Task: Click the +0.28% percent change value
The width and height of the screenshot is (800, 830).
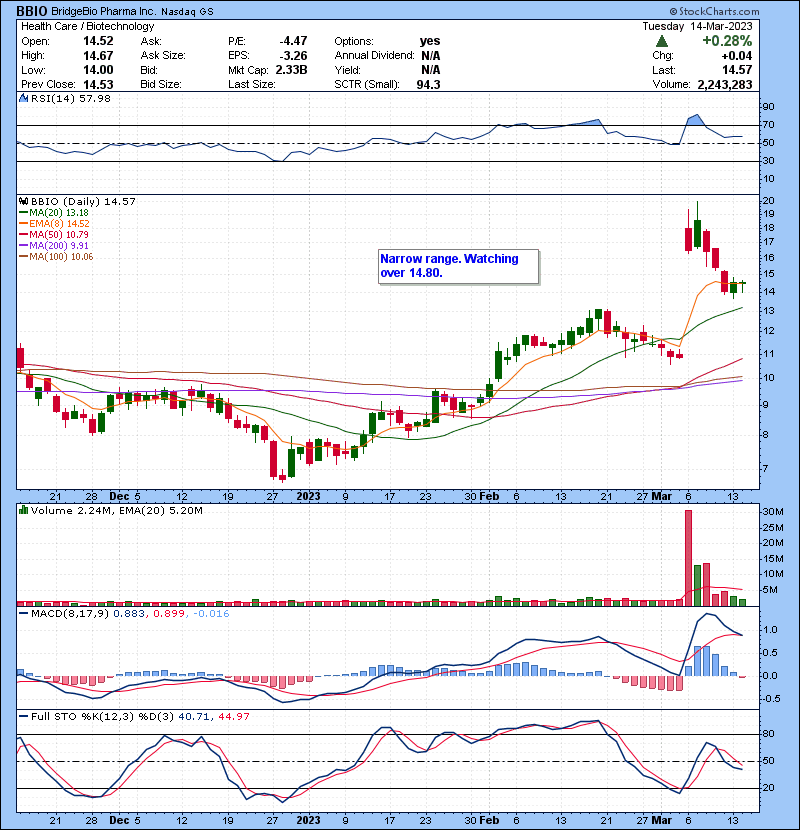Action: click(x=727, y=41)
